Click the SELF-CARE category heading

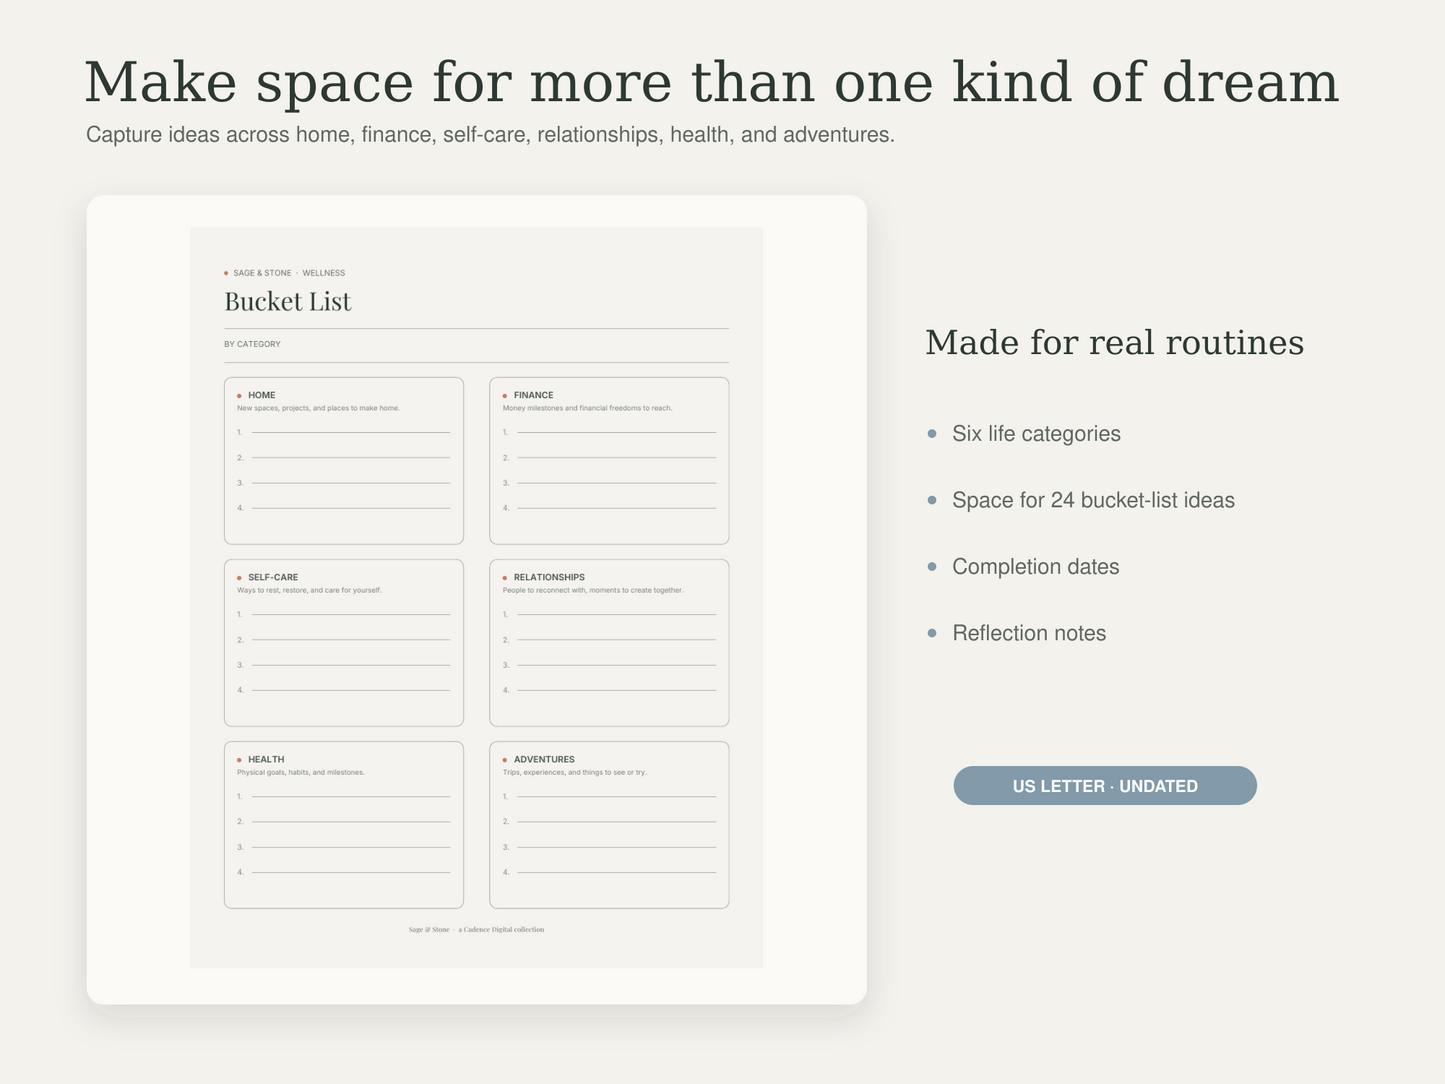[x=273, y=577]
